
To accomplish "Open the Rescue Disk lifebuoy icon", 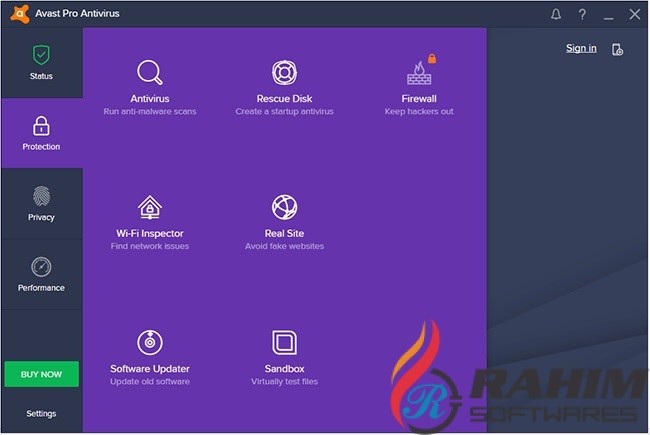I will pyautogui.click(x=284, y=73).
